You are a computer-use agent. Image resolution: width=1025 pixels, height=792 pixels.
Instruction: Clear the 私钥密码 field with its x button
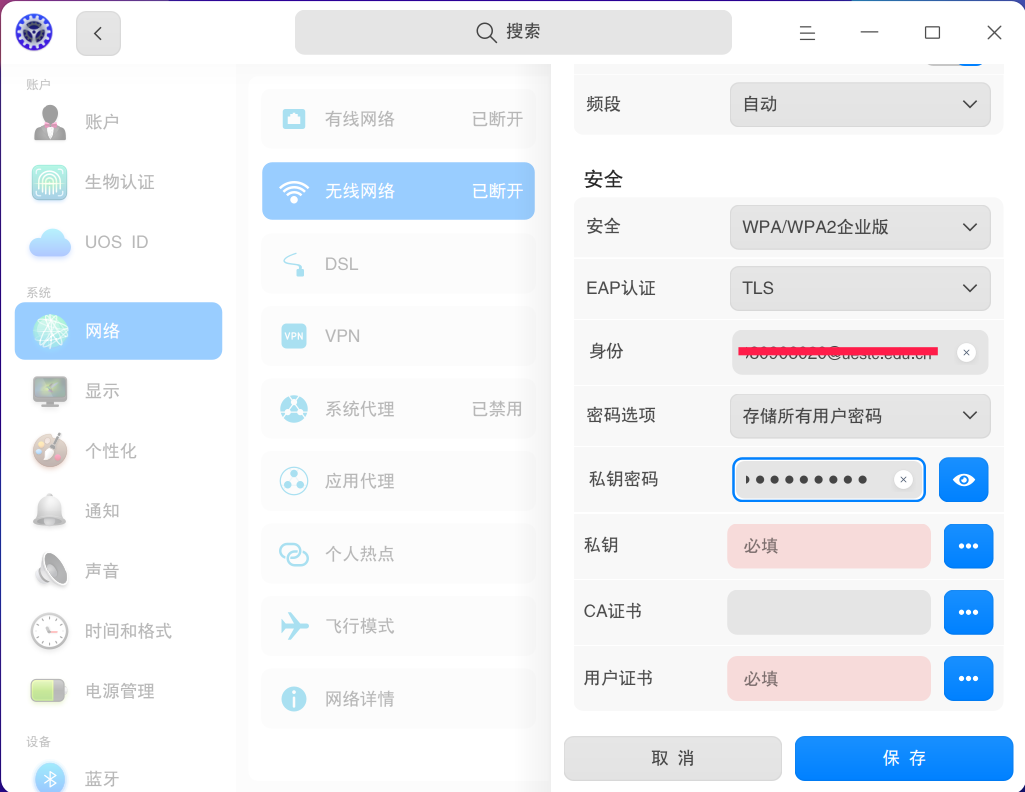[x=903, y=480]
